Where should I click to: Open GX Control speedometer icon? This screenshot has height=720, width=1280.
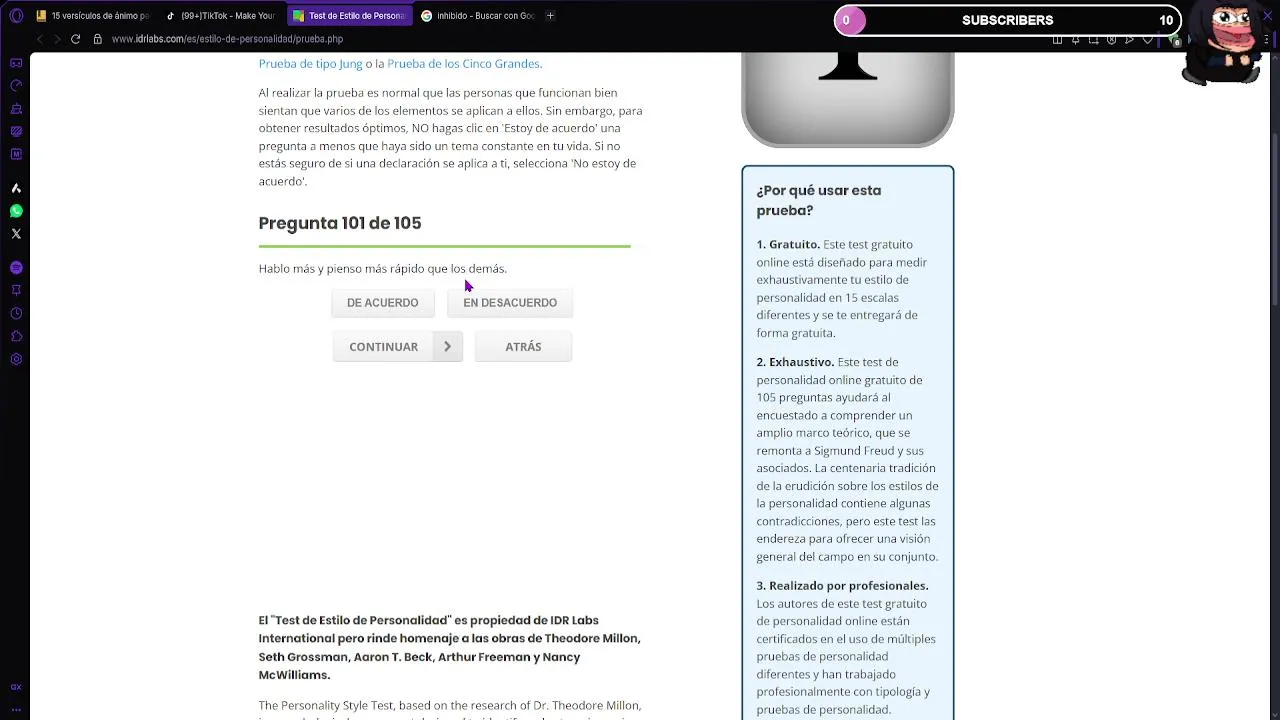point(16,86)
